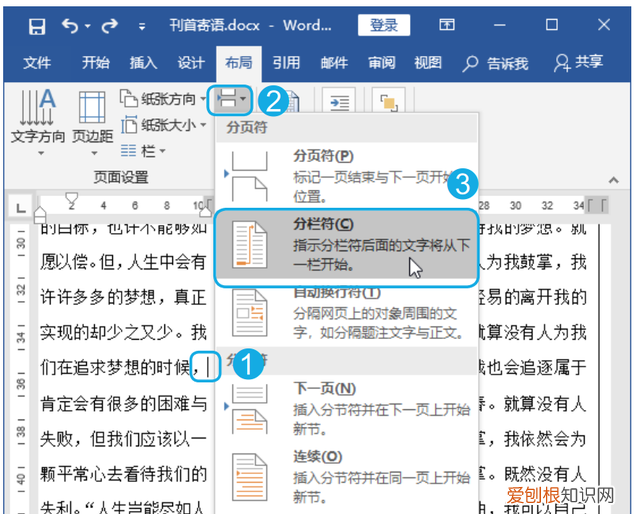
Task: Click the 告诉我 search box
Action: [495, 63]
